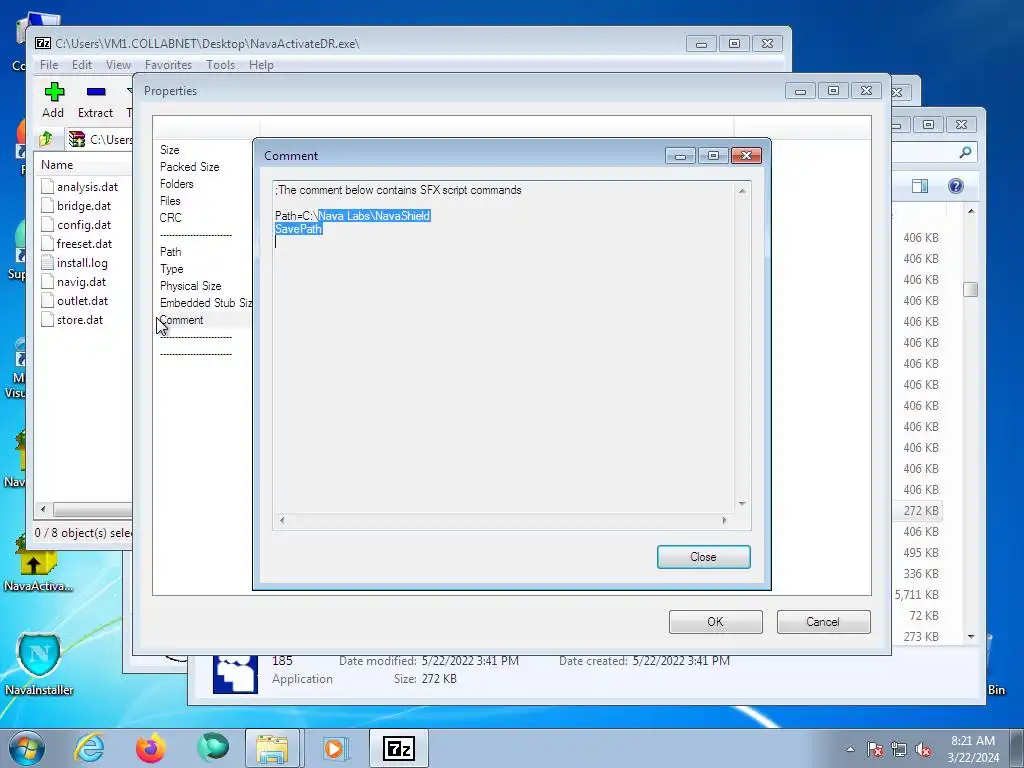Click the Action Center flag tray icon

[875, 749]
